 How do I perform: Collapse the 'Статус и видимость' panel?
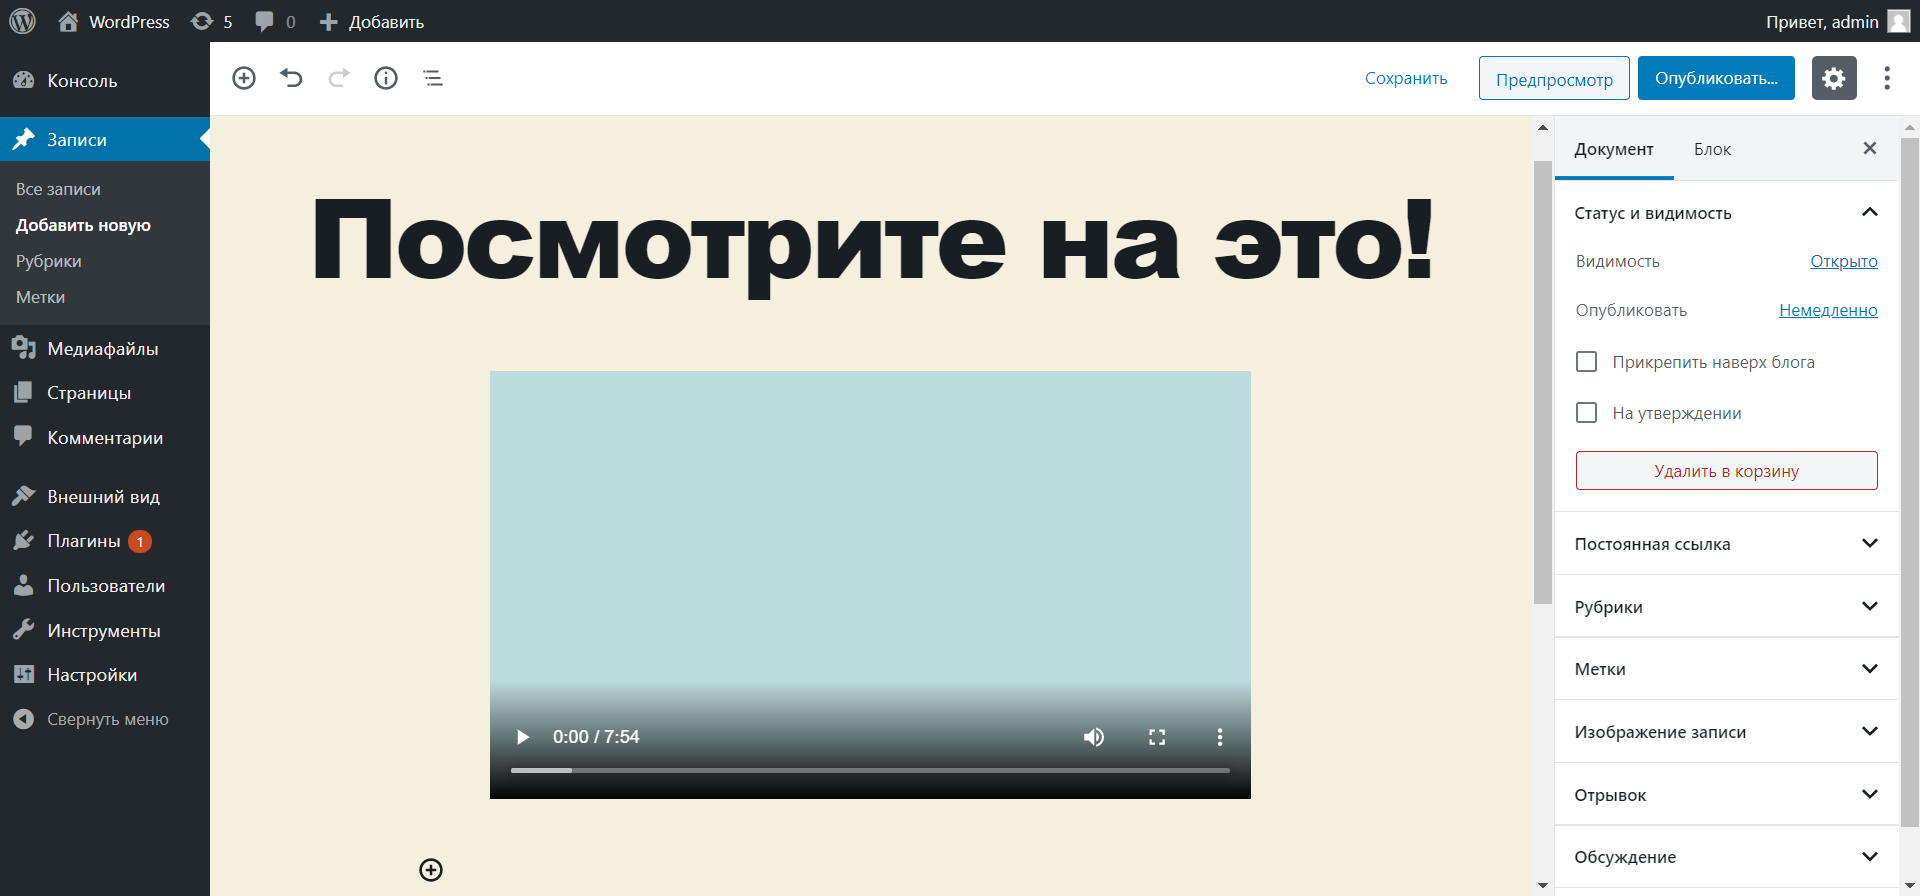click(x=1869, y=212)
